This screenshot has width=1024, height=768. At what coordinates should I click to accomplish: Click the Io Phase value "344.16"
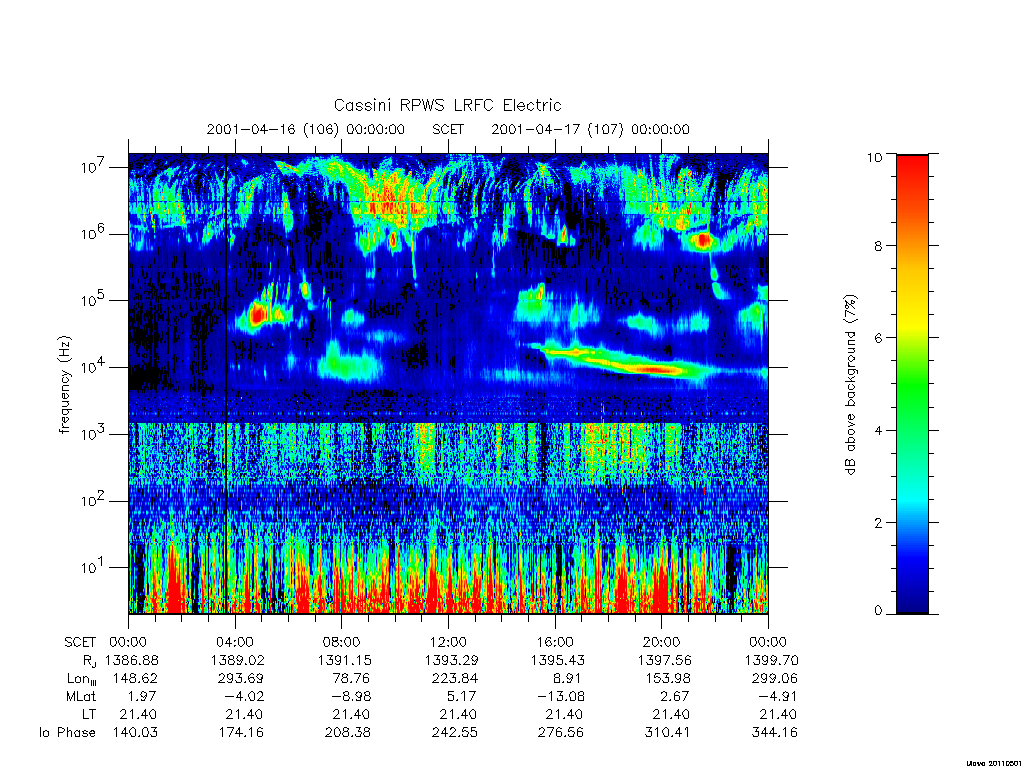tap(775, 732)
